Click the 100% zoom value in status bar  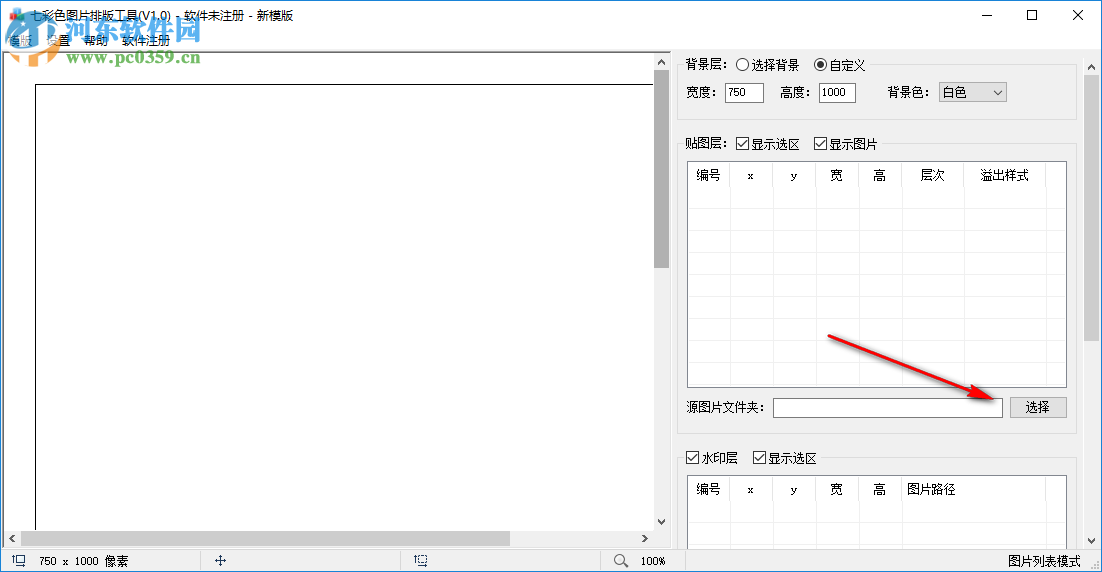pyautogui.click(x=653, y=561)
